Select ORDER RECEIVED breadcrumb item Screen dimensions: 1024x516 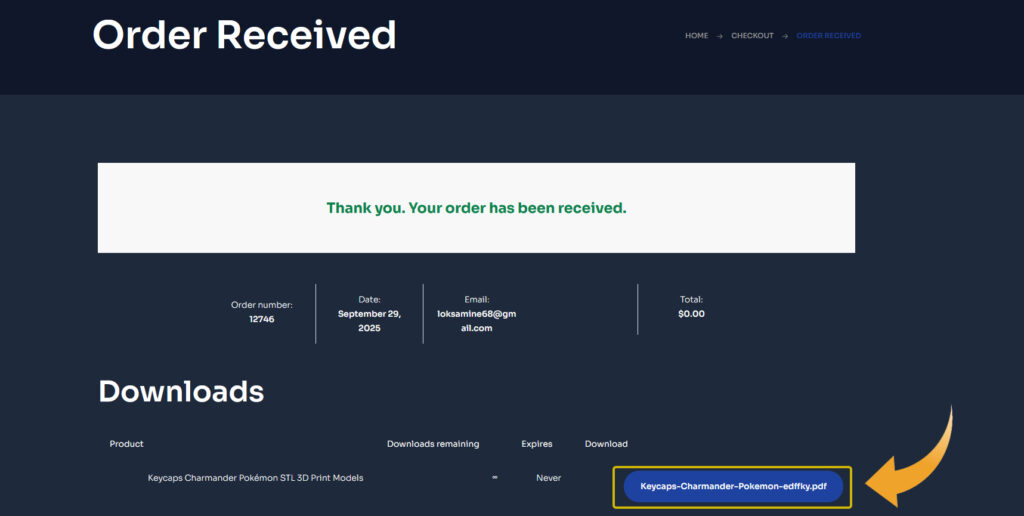click(828, 36)
